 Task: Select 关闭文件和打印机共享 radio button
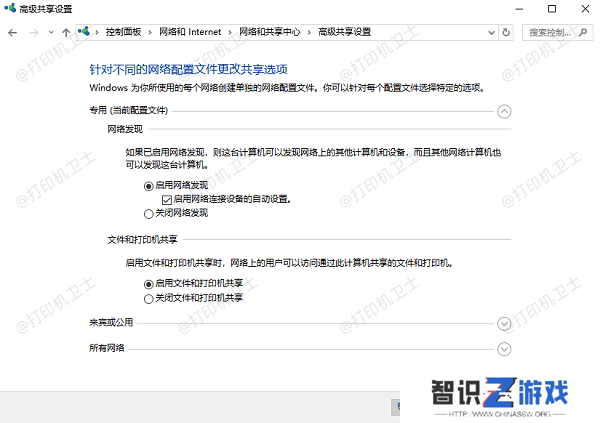pyautogui.click(x=148, y=299)
